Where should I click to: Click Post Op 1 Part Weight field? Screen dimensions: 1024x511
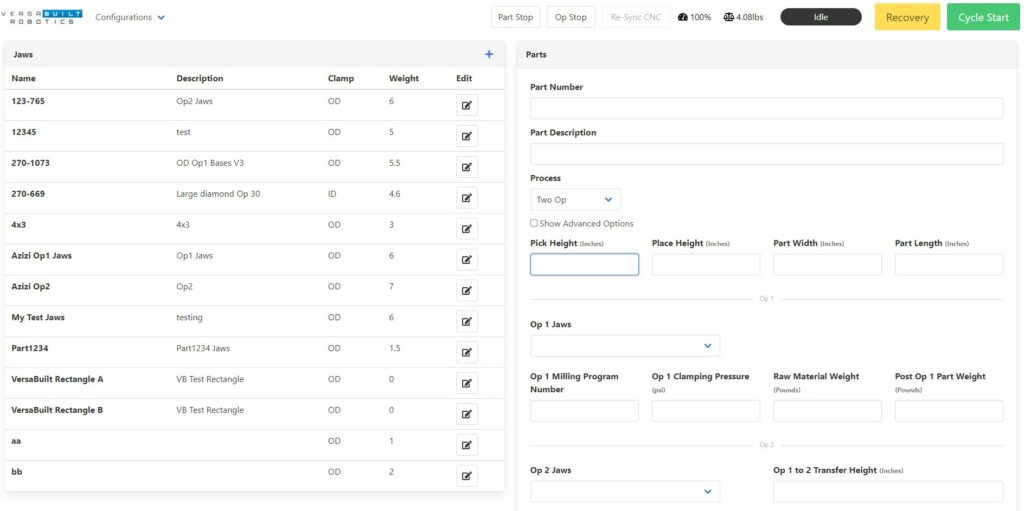949,411
